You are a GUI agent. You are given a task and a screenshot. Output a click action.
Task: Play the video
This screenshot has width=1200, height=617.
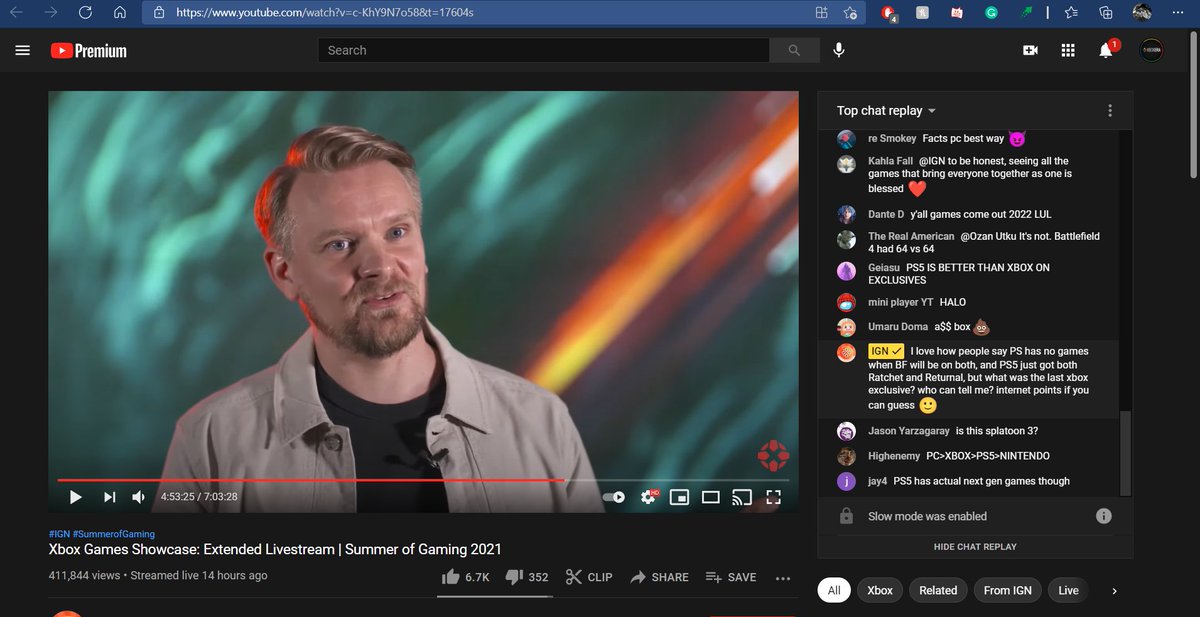click(x=75, y=497)
